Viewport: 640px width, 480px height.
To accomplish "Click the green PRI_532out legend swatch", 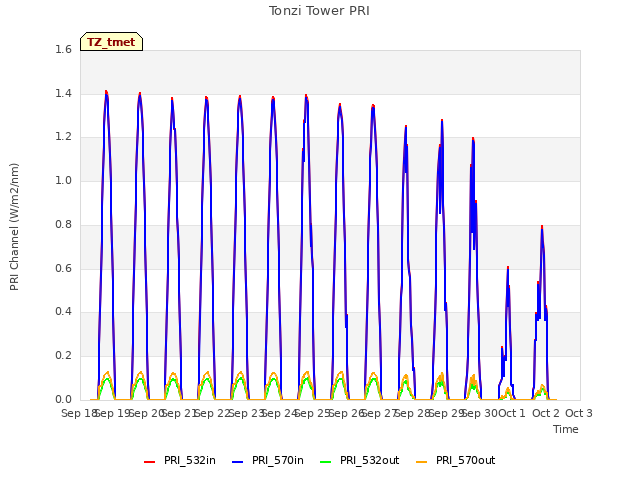I will (326, 462).
